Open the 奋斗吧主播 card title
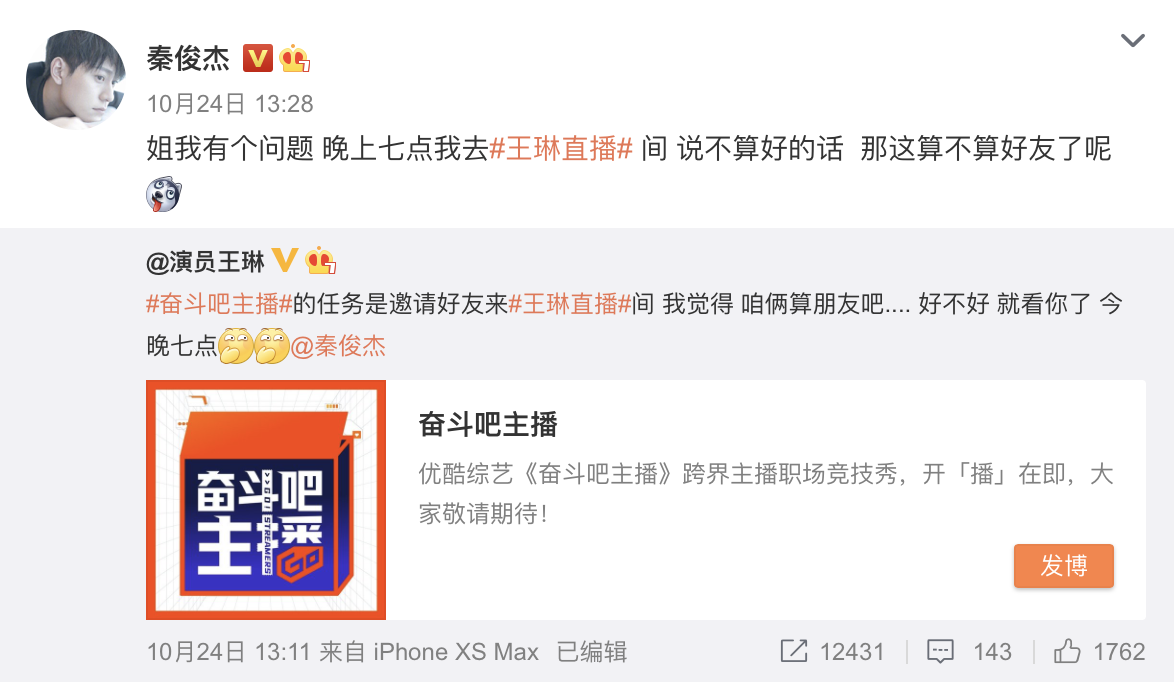 pyautogui.click(x=488, y=424)
